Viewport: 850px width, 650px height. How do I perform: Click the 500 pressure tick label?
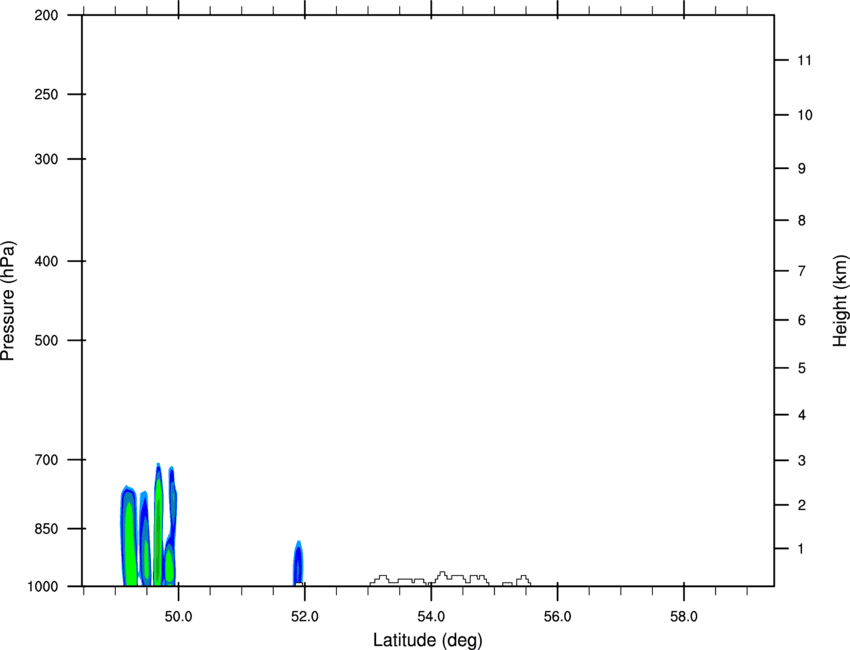pyautogui.click(x=46, y=340)
